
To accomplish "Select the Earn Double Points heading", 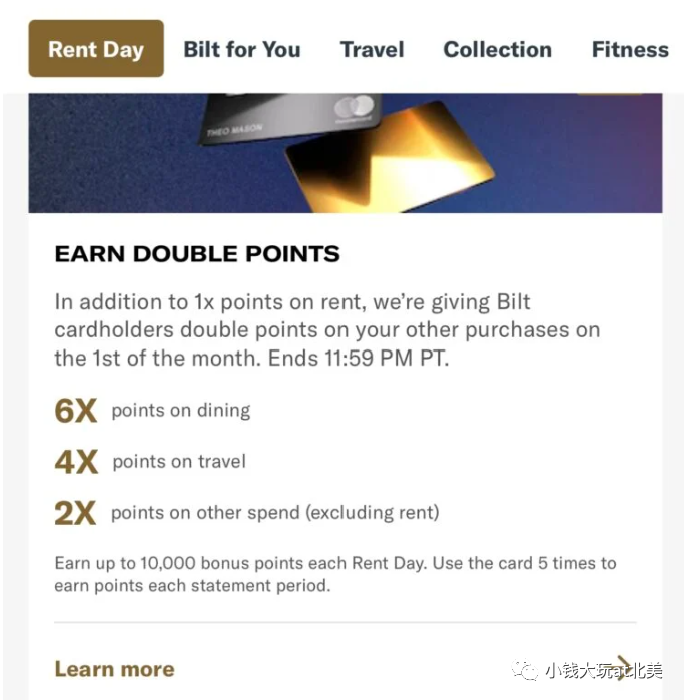I will pyautogui.click(x=197, y=254).
